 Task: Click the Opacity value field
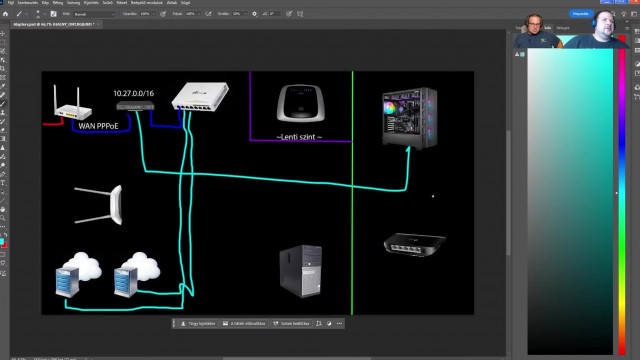[145, 14]
